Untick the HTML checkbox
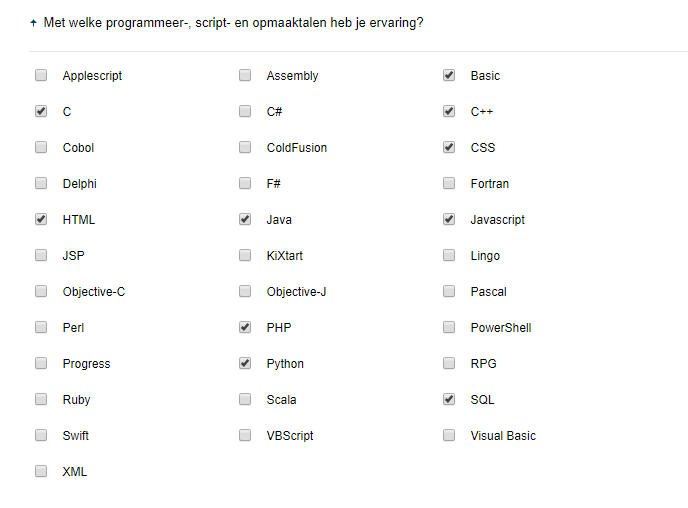The image size is (688, 508). [41, 219]
